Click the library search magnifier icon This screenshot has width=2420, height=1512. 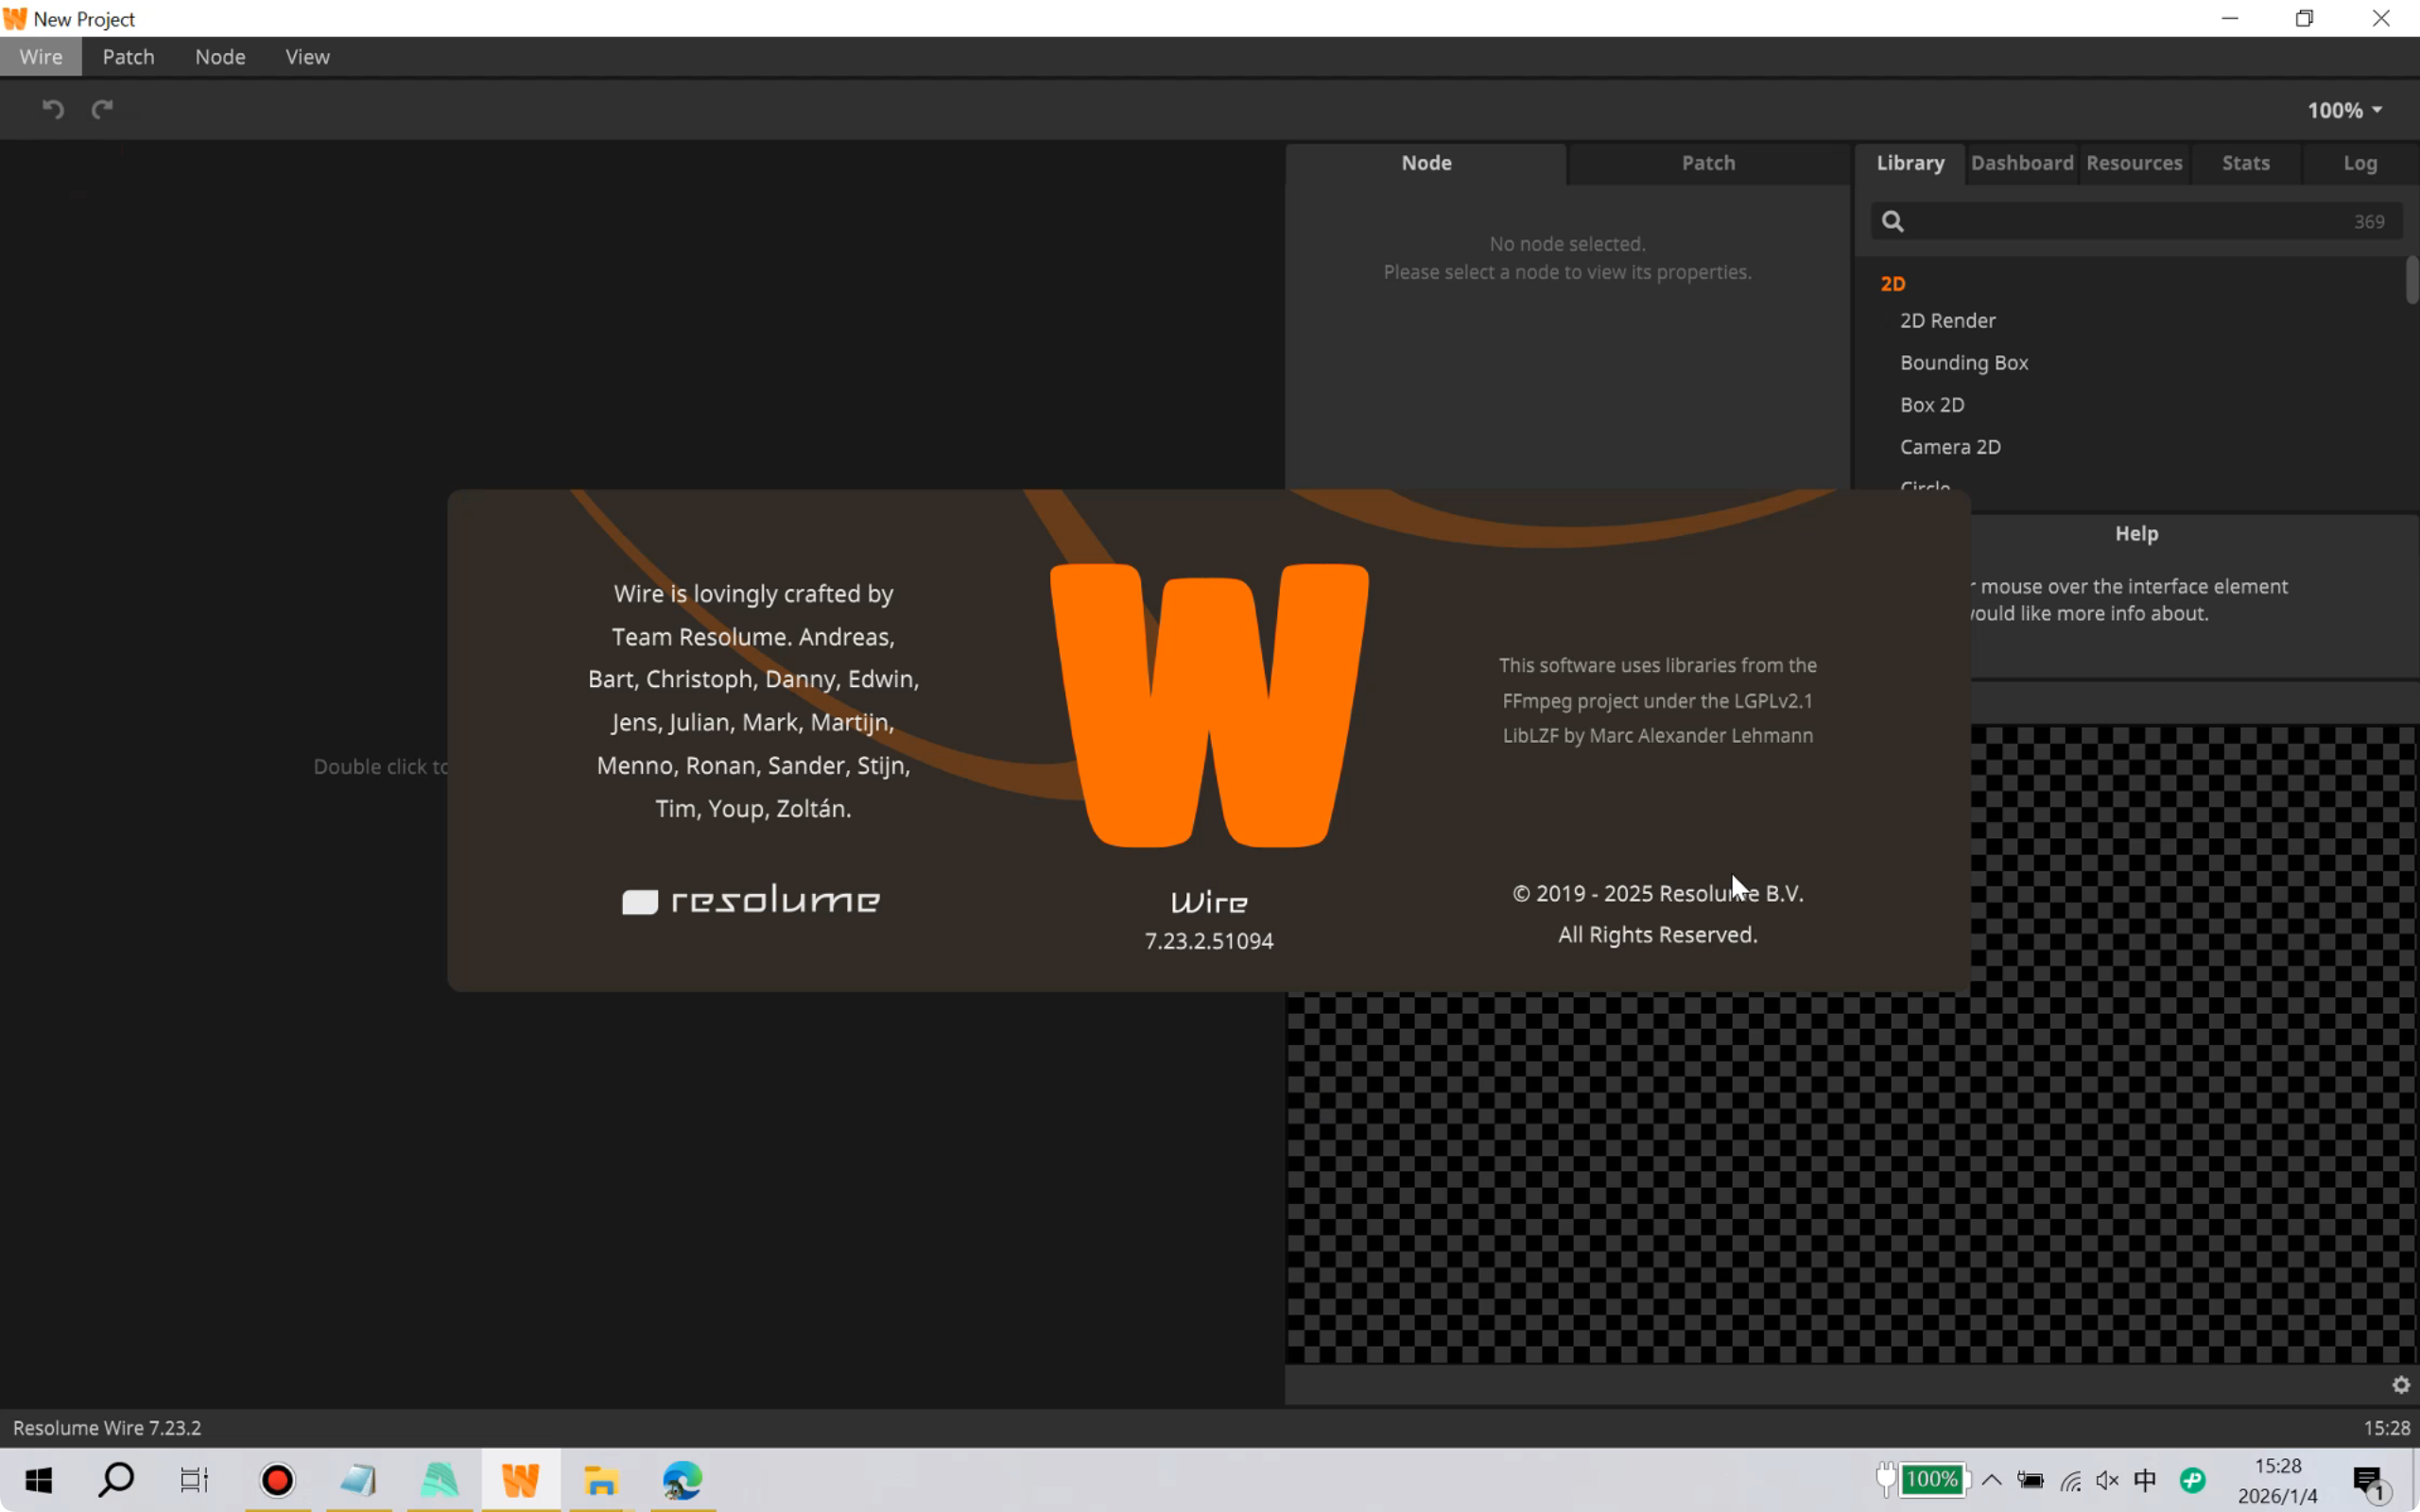(1892, 221)
